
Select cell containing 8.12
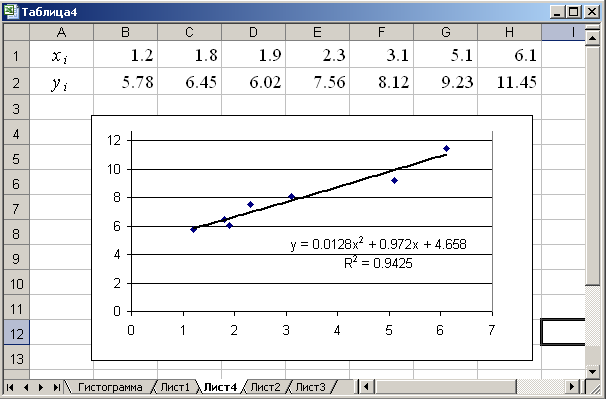[381, 82]
